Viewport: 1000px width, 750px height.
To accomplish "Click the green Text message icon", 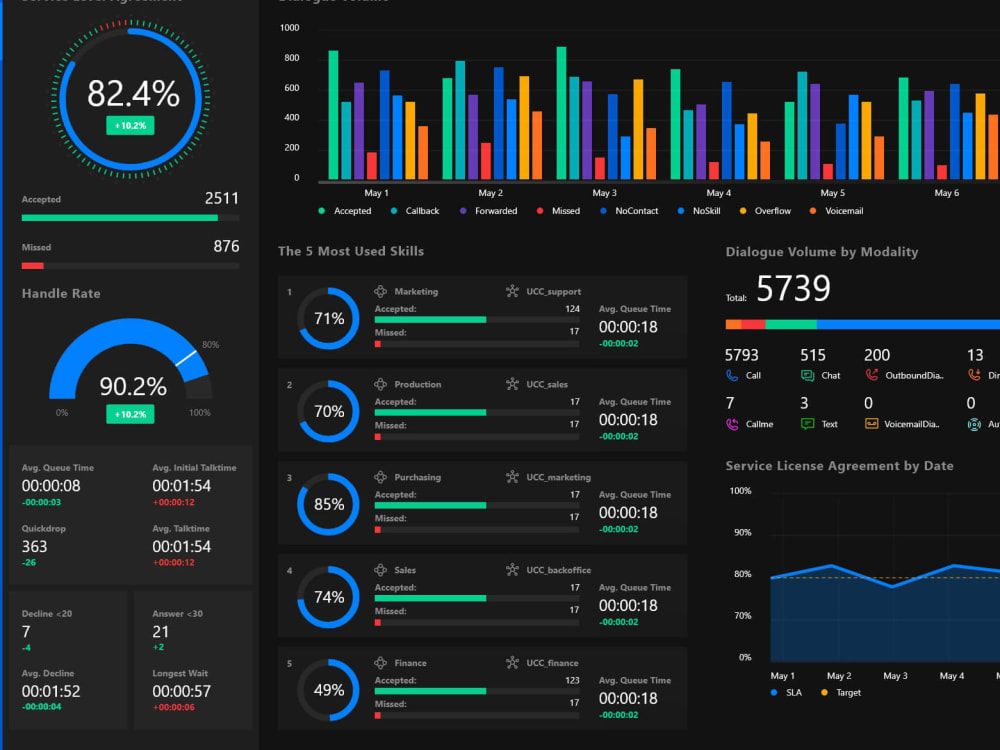I will [810, 423].
